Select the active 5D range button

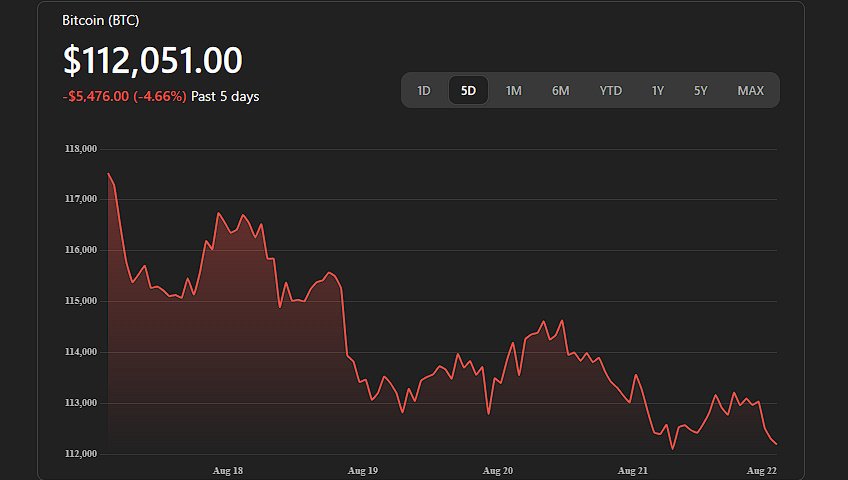tap(468, 90)
